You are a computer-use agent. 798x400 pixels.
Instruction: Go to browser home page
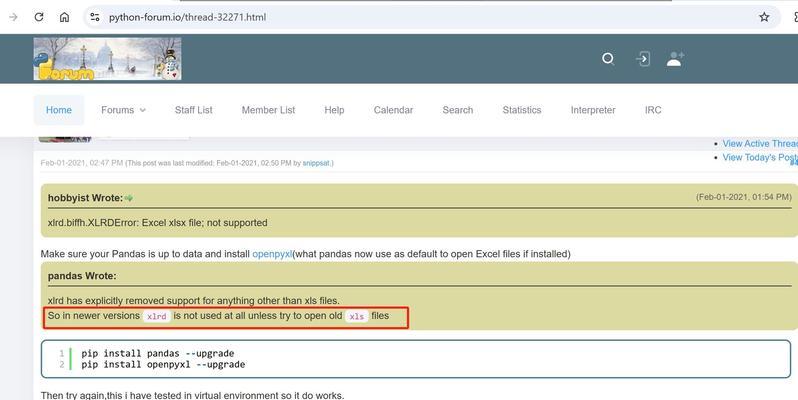[64, 17]
